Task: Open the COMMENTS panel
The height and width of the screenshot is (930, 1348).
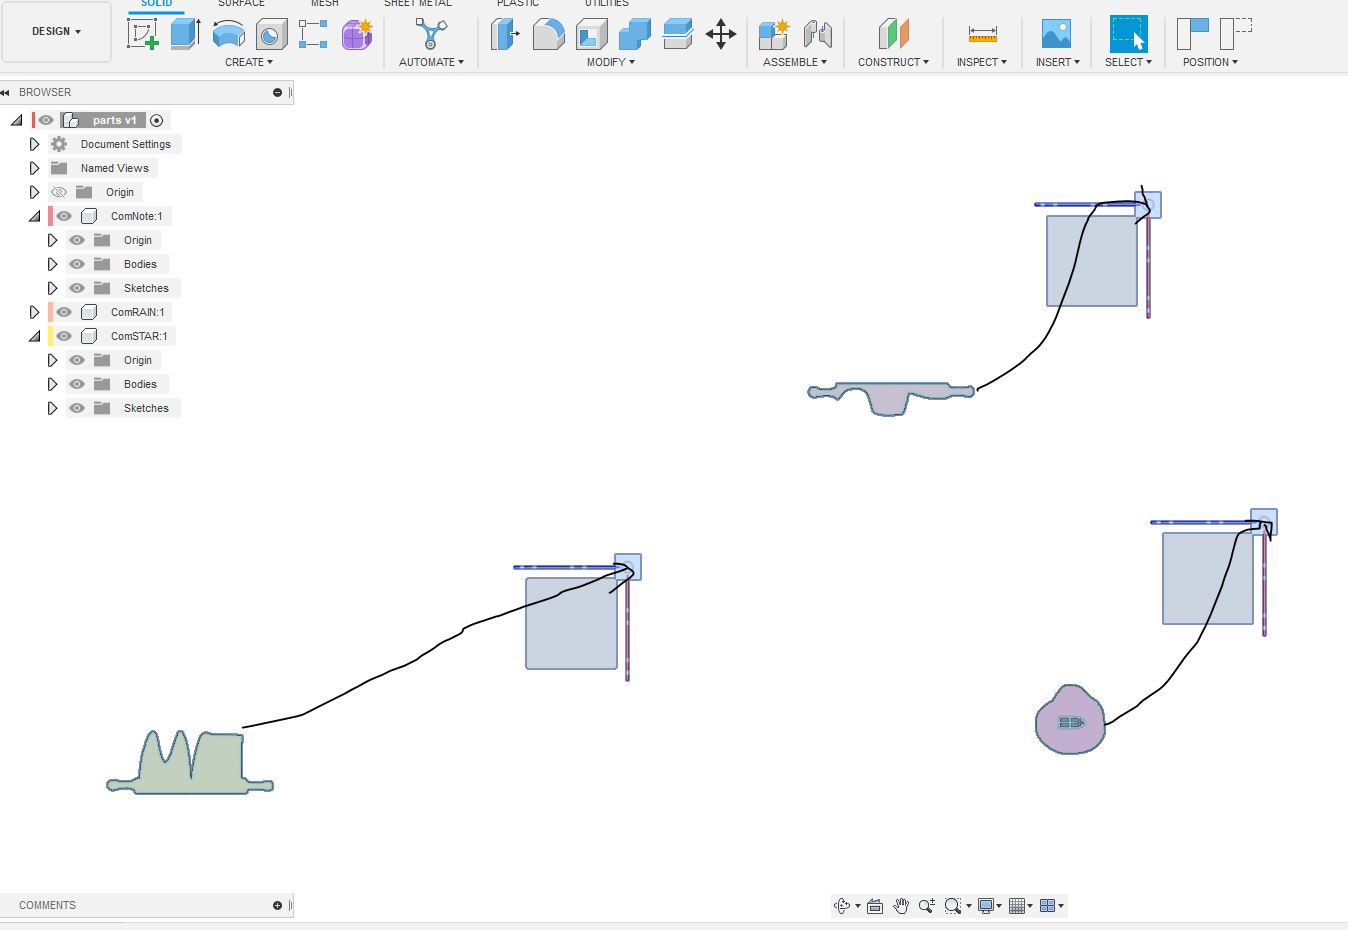Action: (x=47, y=905)
